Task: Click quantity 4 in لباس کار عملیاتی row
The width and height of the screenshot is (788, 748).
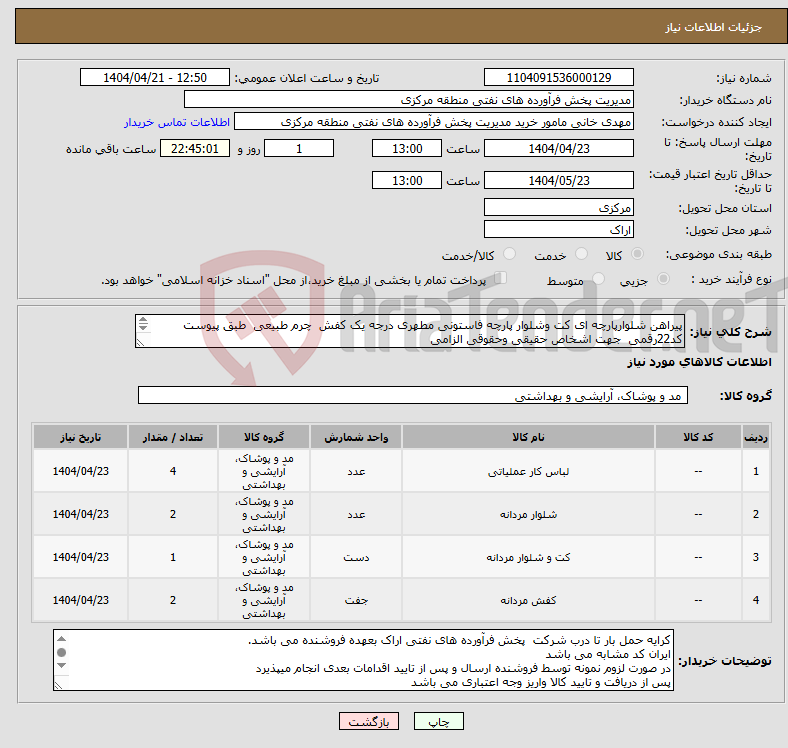Action: tap(173, 472)
